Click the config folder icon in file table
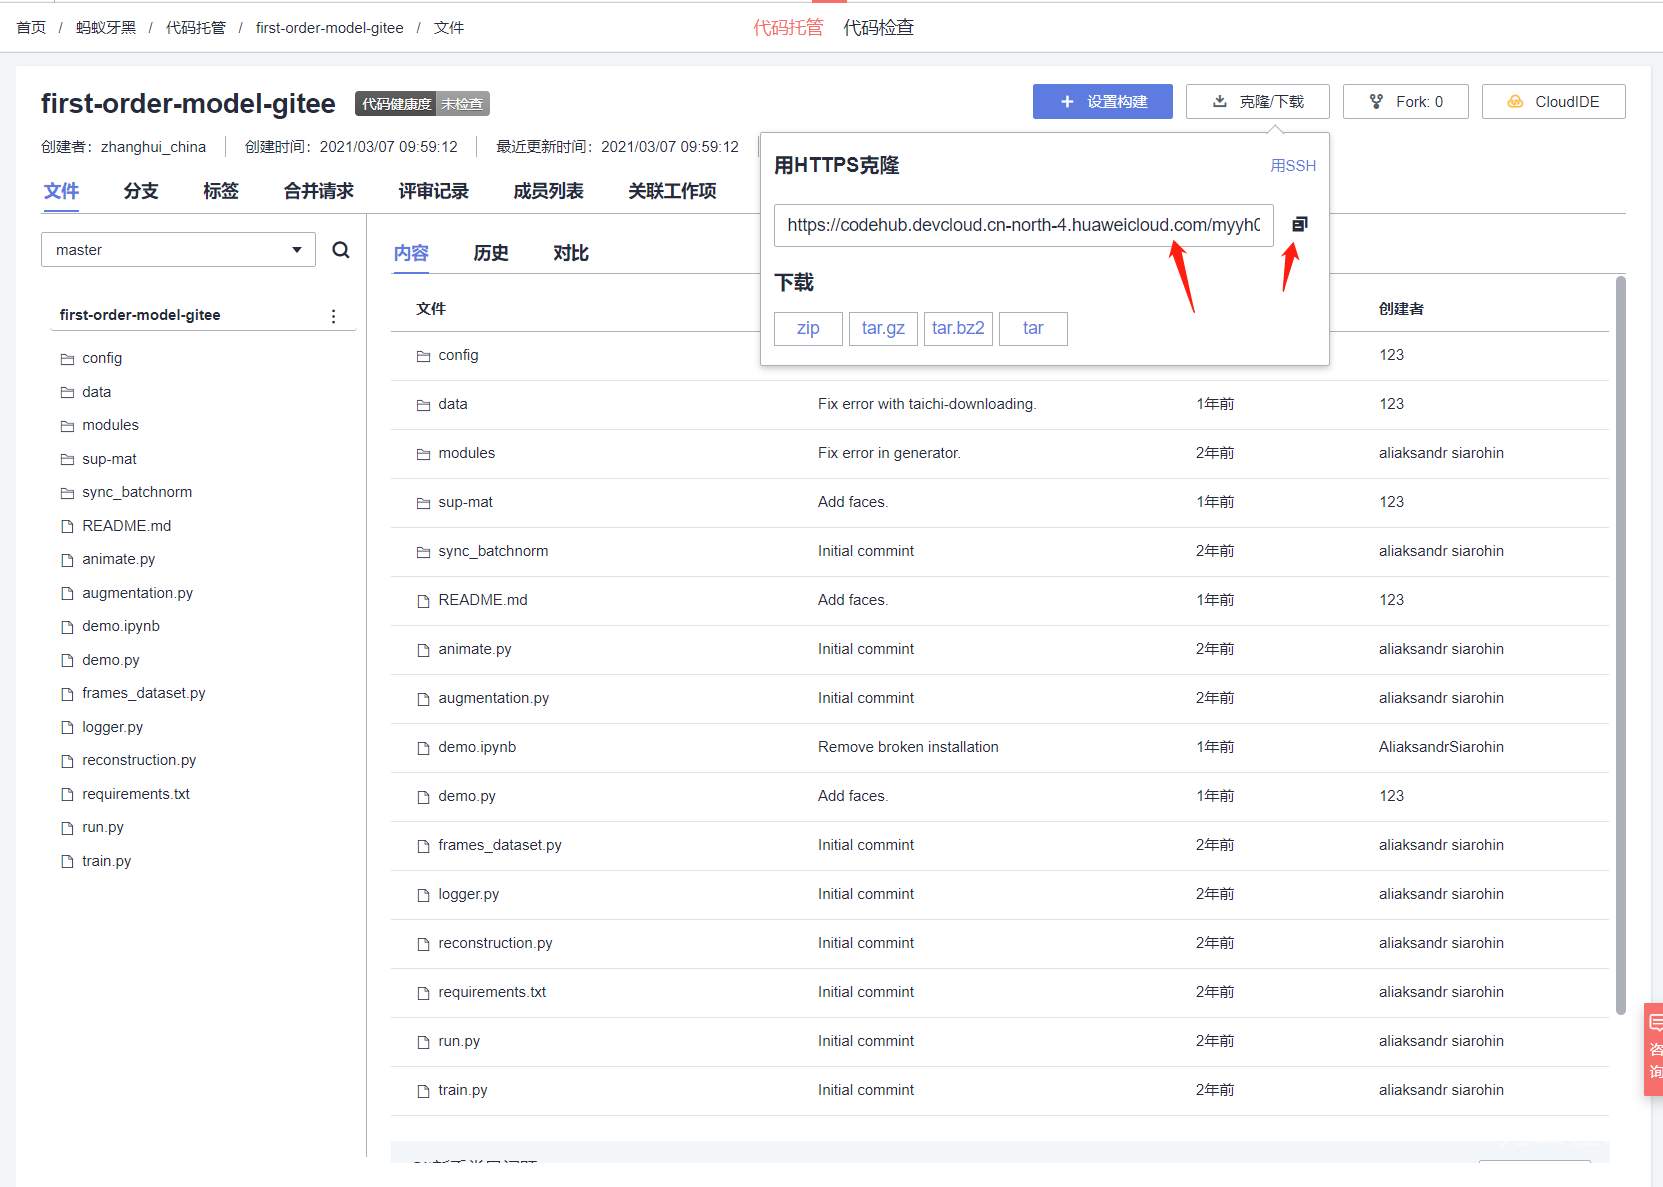Image resolution: width=1663 pixels, height=1187 pixels. [x=423, y=356]
